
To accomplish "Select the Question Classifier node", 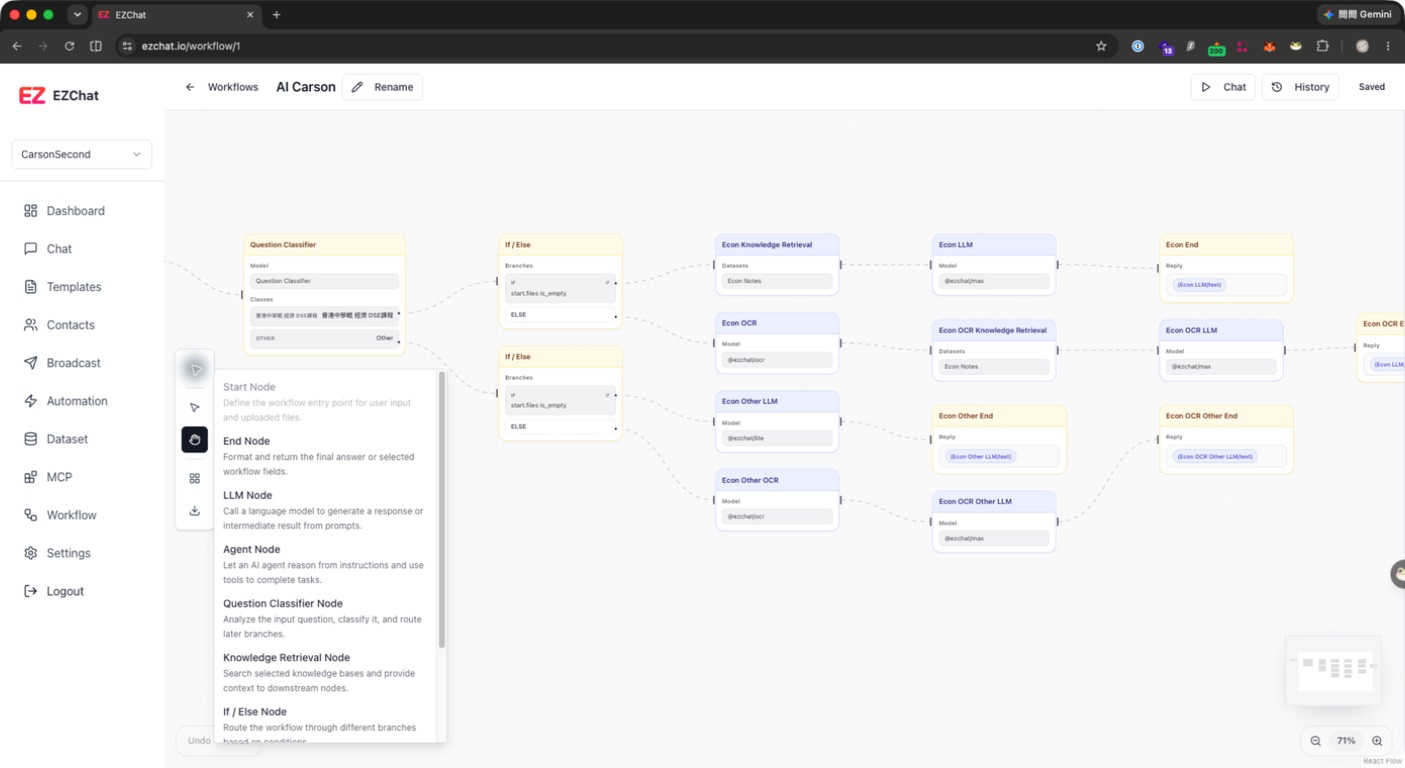I will pyautogui.click(x=324, y=294).
